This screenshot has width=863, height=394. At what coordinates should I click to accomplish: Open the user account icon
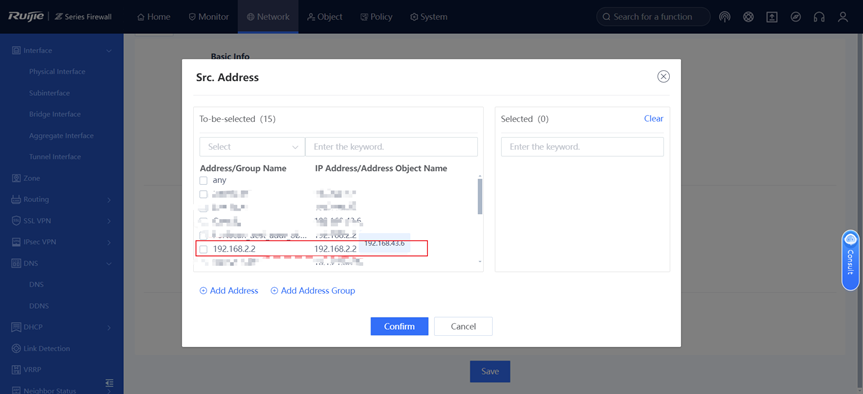[x=843, y=17]
